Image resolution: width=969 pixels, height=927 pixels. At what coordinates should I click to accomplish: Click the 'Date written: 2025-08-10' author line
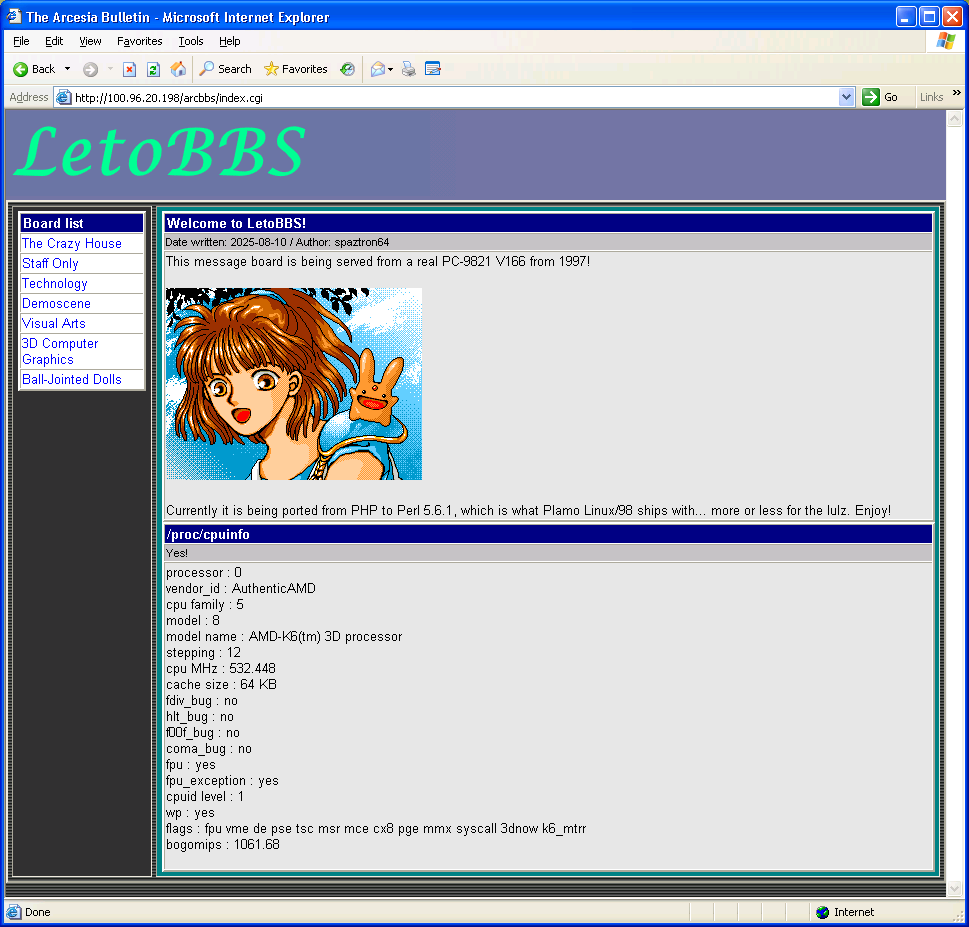click(277, 242)
